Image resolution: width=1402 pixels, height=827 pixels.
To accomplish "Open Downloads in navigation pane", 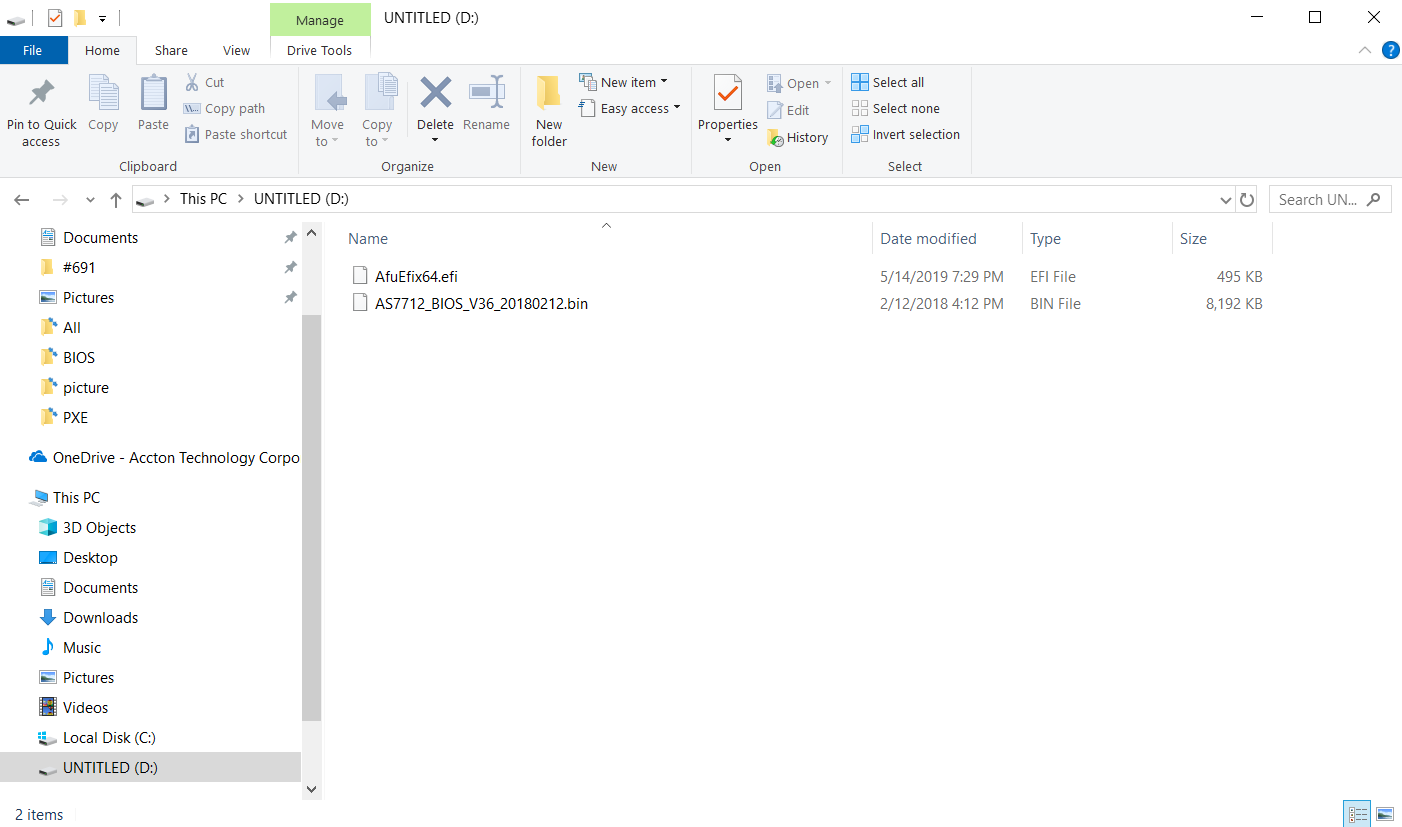I will 100,617.
